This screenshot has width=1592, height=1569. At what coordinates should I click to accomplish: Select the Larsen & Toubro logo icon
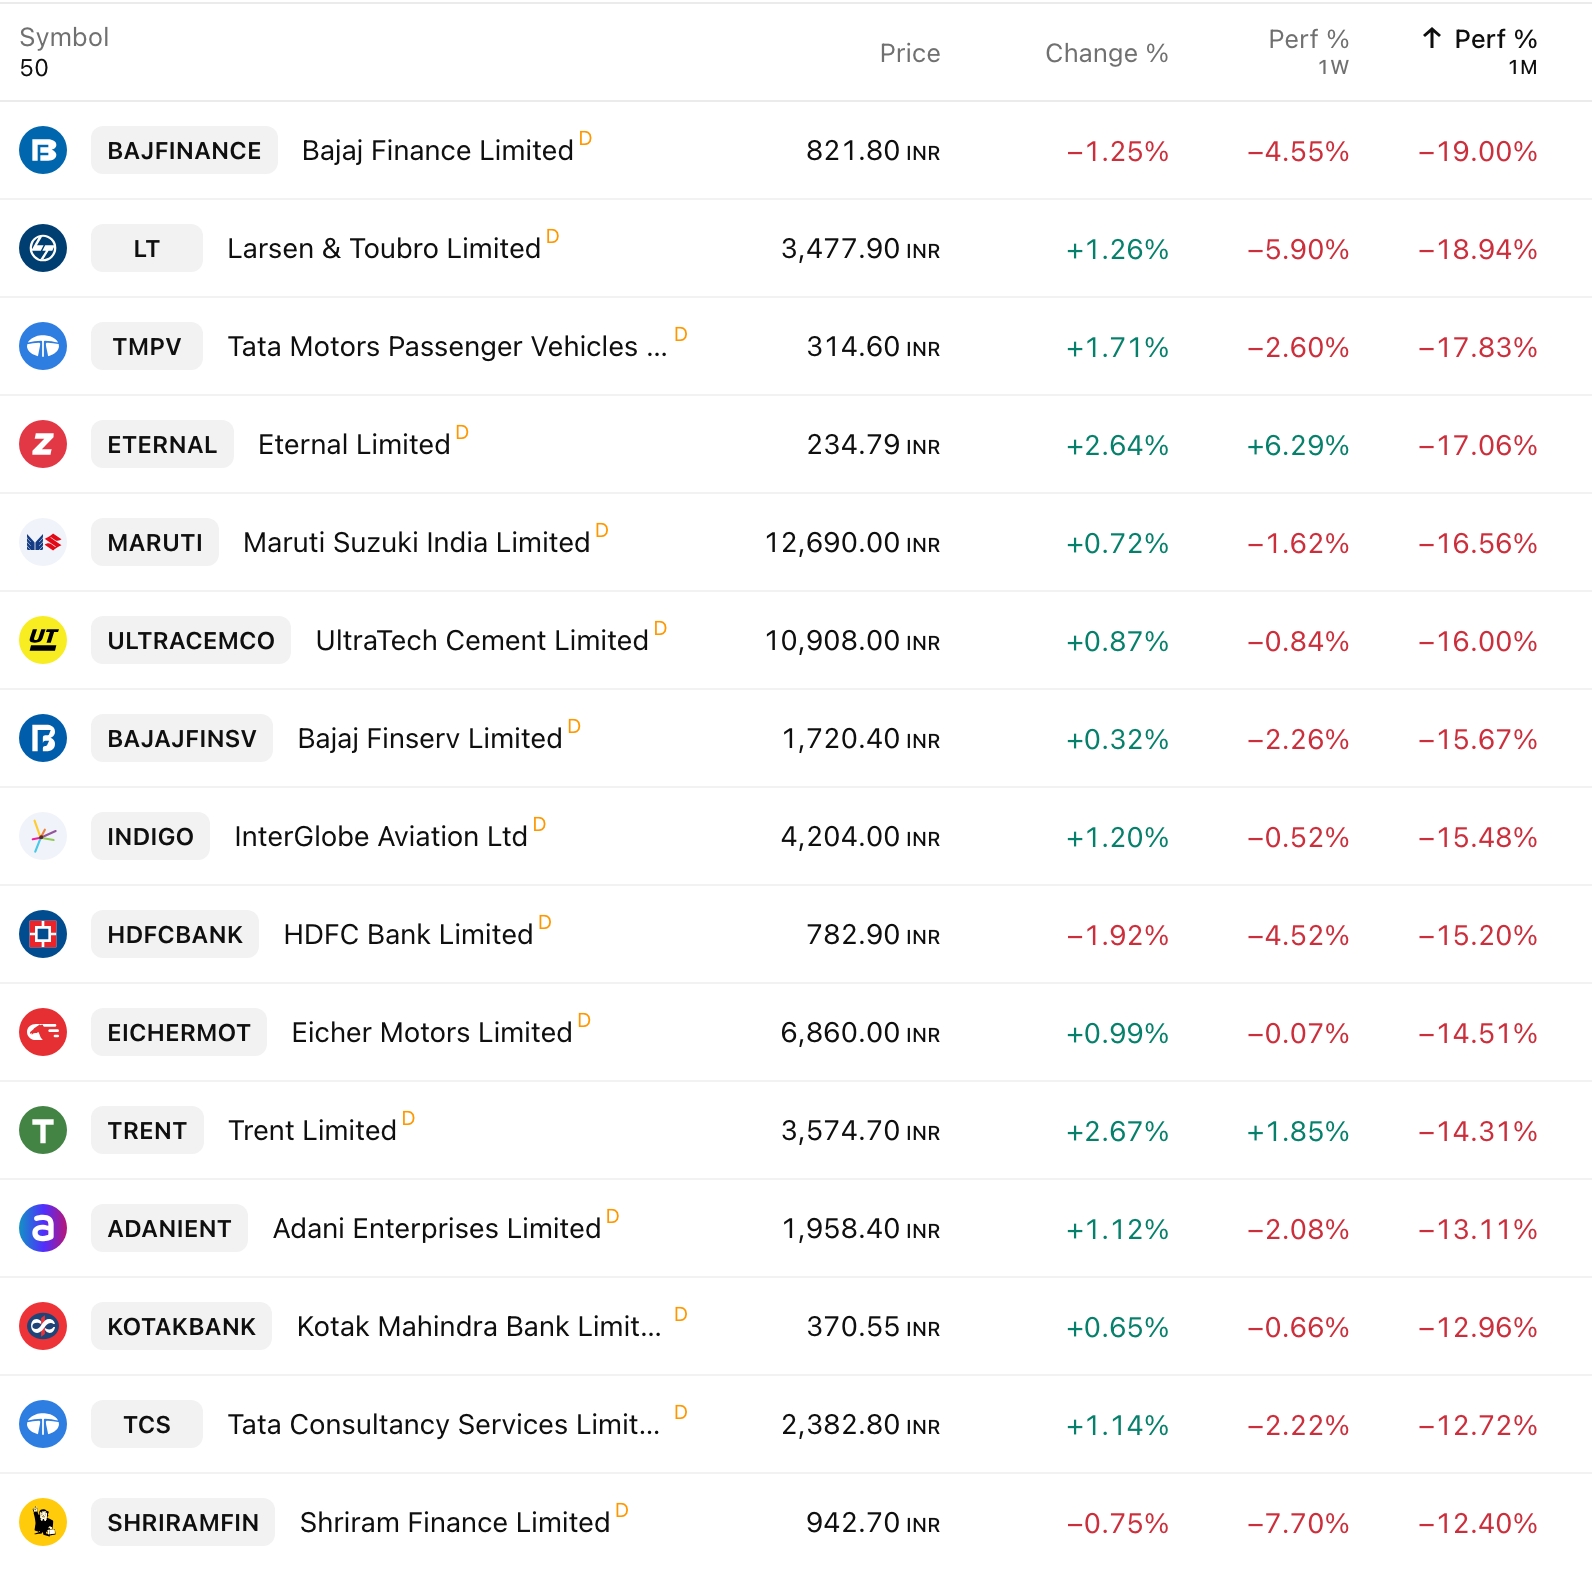43,249
